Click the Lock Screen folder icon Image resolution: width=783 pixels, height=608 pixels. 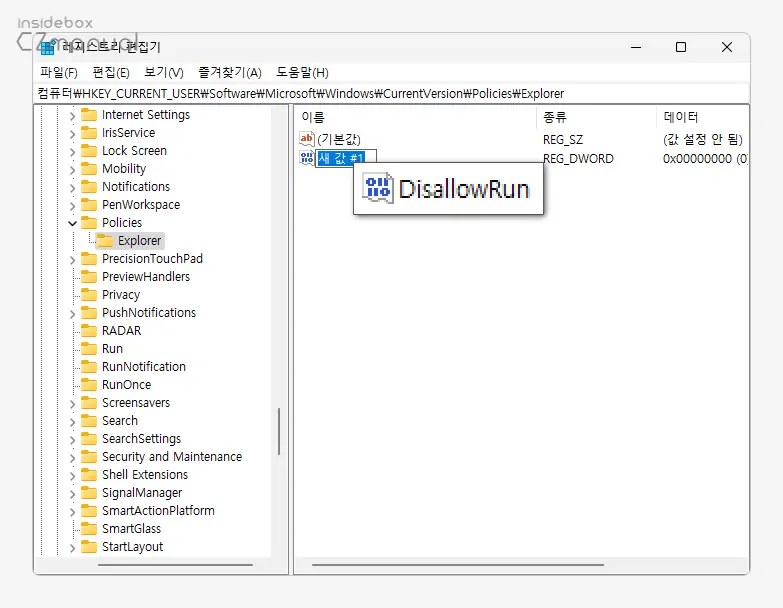click(x=89, y=151)
